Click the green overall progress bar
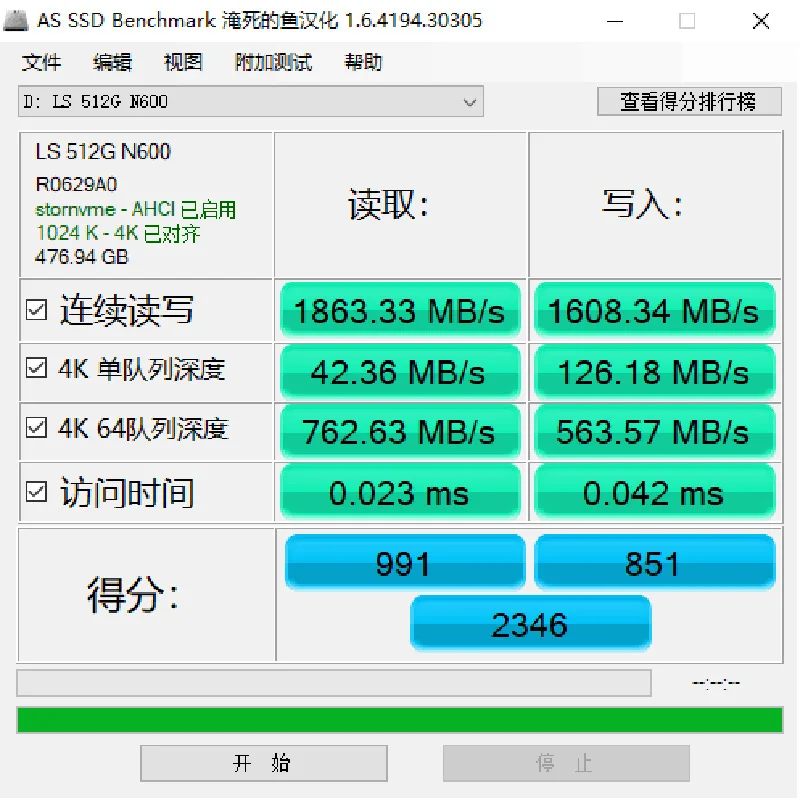Image resolution: width=800 pixels, height=798 pixels. pyautogui.click(x=400, y=720)
